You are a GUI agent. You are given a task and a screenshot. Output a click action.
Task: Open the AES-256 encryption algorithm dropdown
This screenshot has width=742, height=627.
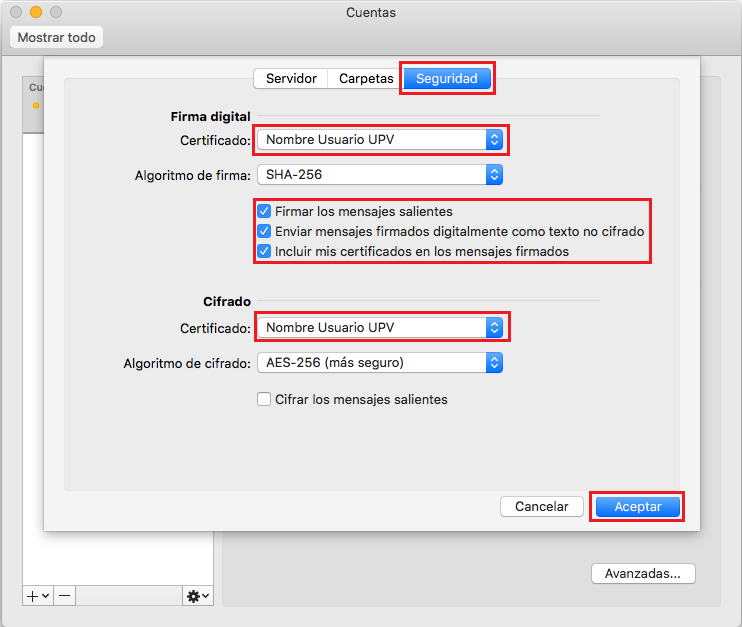380,362
